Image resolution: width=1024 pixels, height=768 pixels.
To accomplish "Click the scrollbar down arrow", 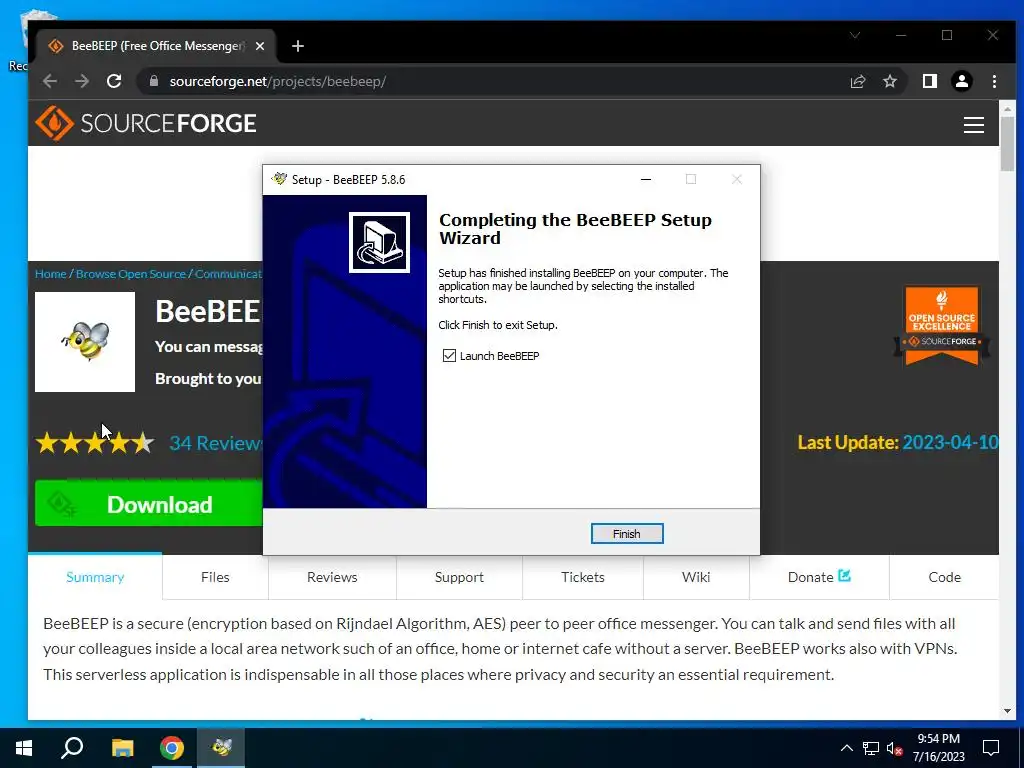I will 1007,711.
